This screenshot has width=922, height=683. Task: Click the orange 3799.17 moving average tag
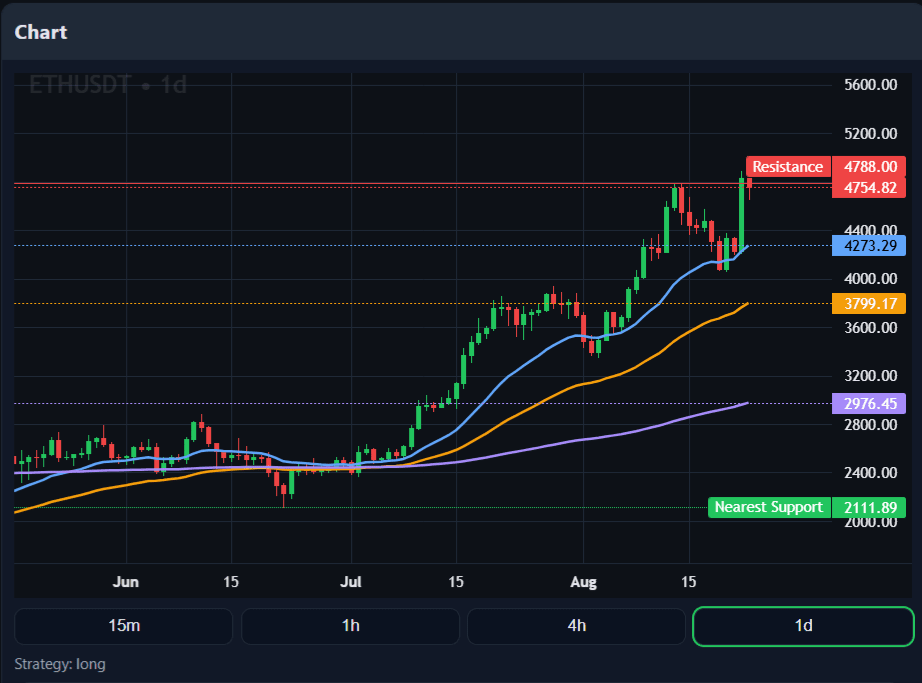click(x=869, y=303)
